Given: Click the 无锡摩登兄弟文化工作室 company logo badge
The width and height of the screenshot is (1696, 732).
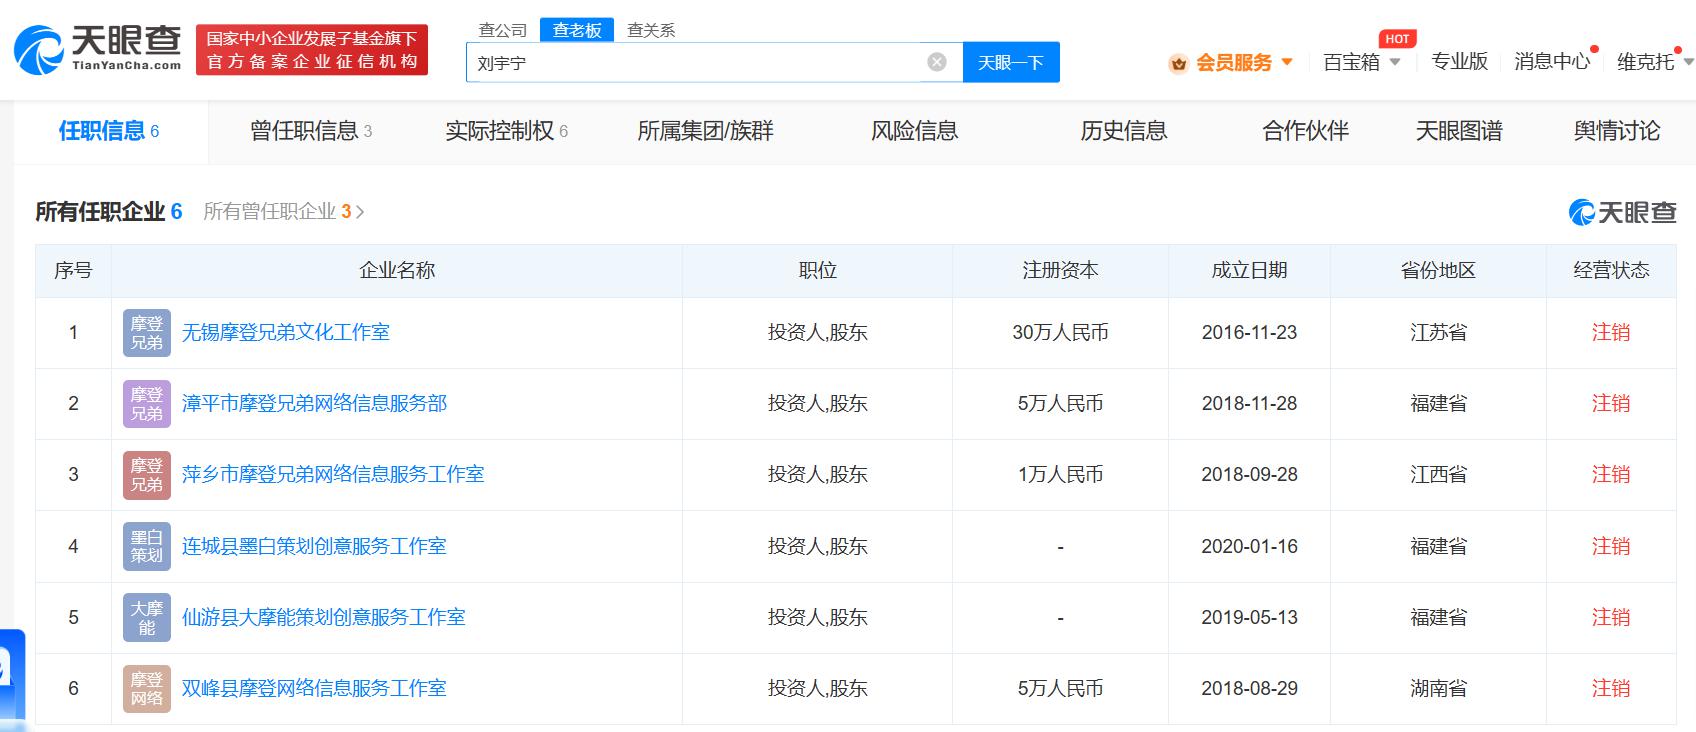Looking at the screenshot, I should click(x=147, y=333).
